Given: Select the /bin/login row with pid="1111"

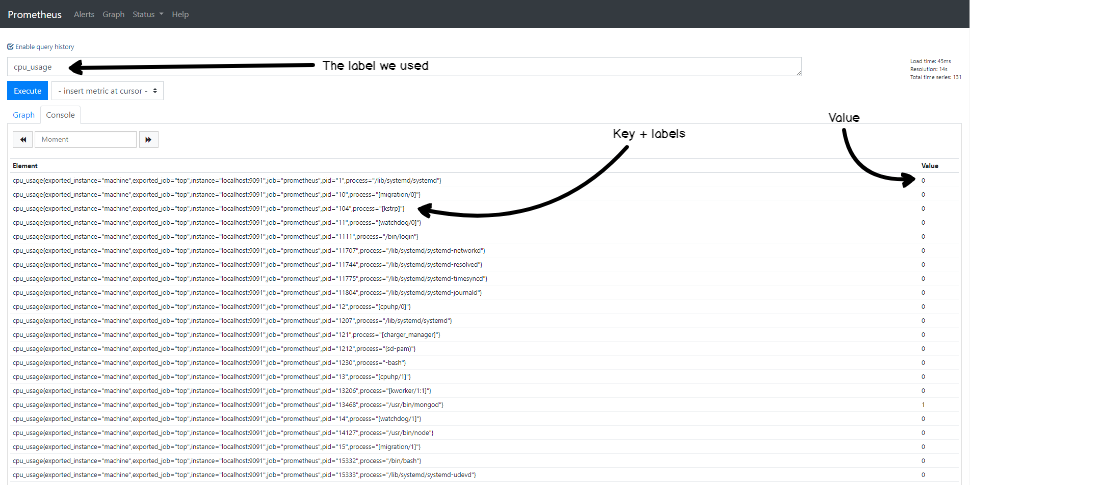Looking at the screenshot, I should click(x=485, y=237).
